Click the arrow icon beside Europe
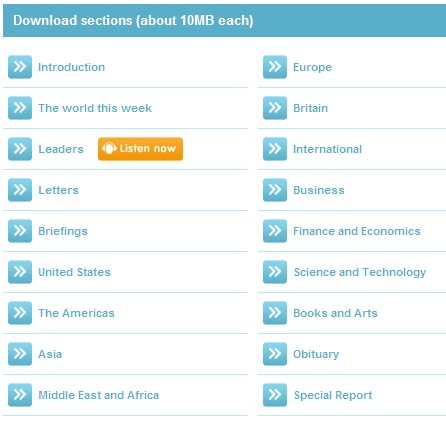Screen dimensions: 446x426 275,67
